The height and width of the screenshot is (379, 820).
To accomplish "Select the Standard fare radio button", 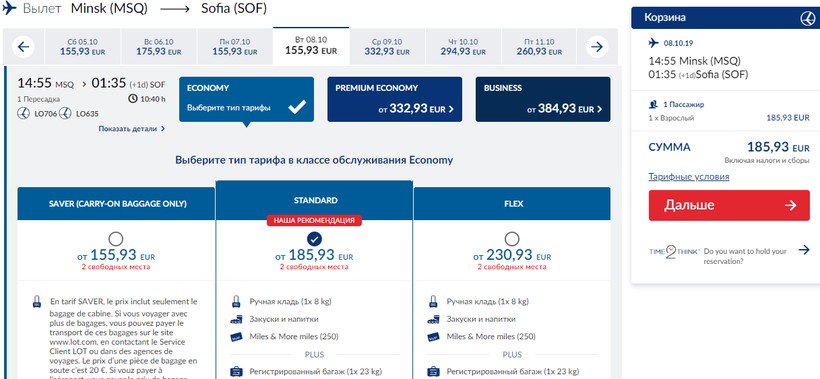I will [314, 239].
